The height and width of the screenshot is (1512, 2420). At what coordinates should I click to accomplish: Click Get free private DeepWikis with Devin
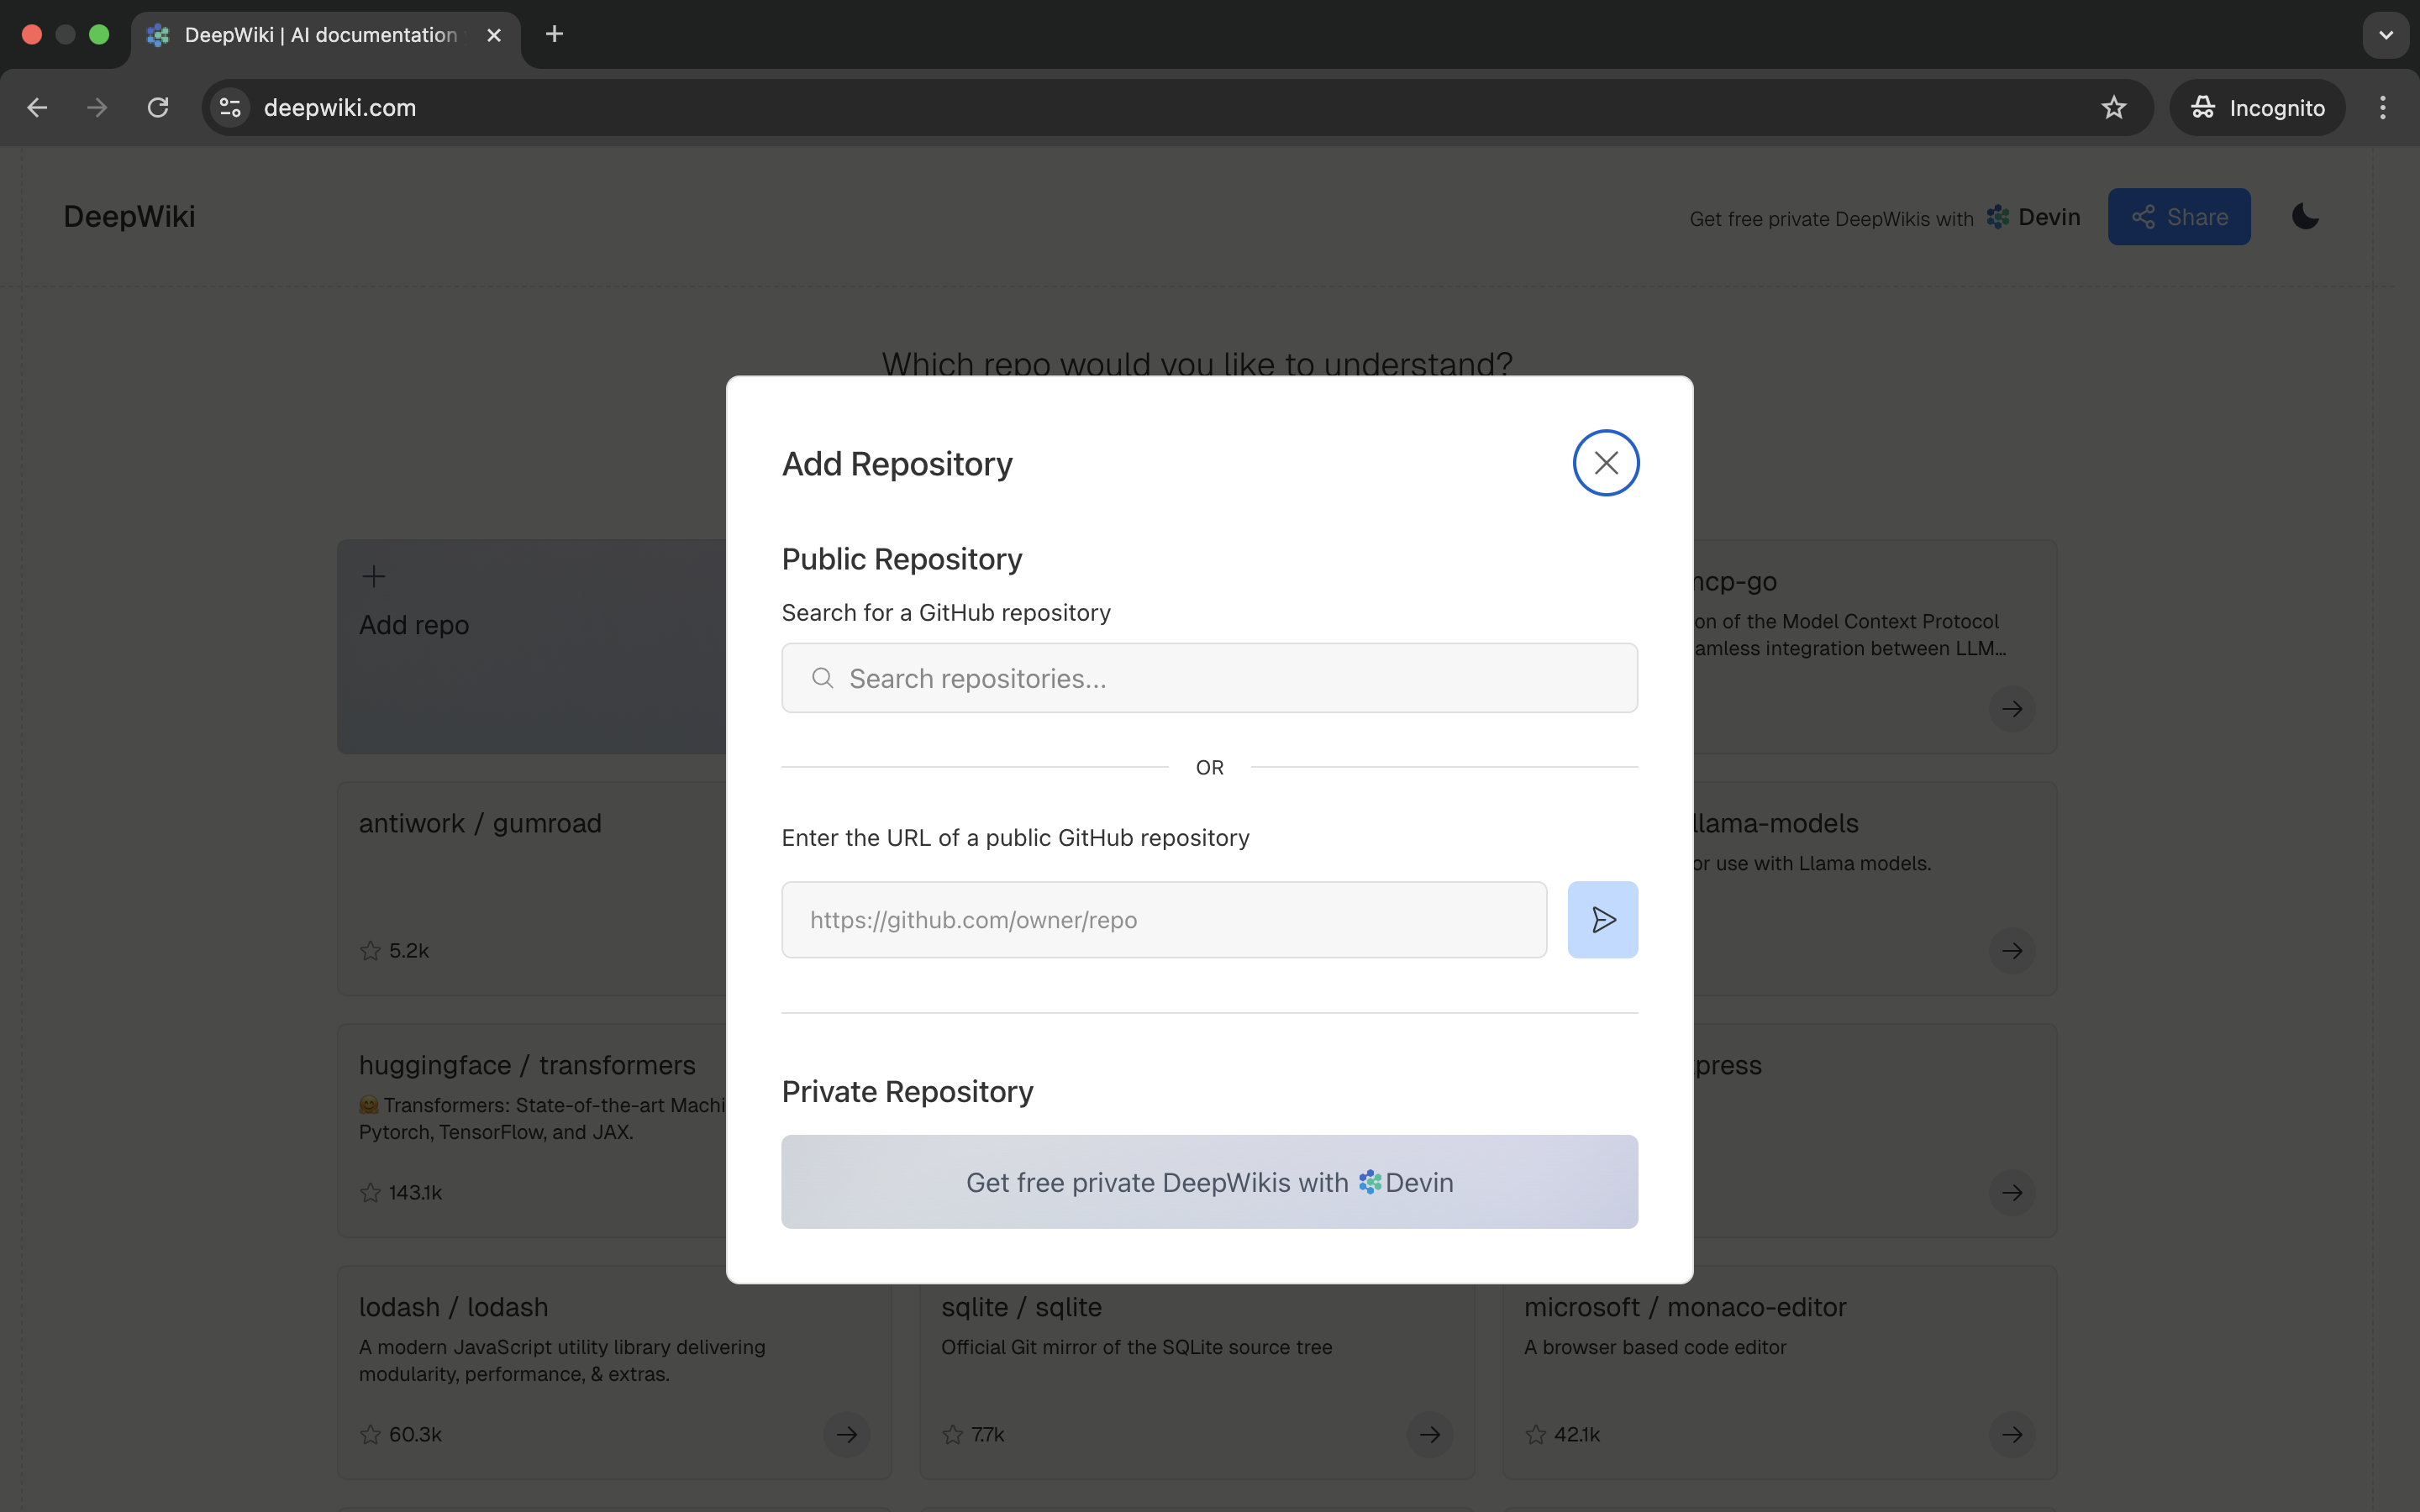click(x=1209, y=1182)
